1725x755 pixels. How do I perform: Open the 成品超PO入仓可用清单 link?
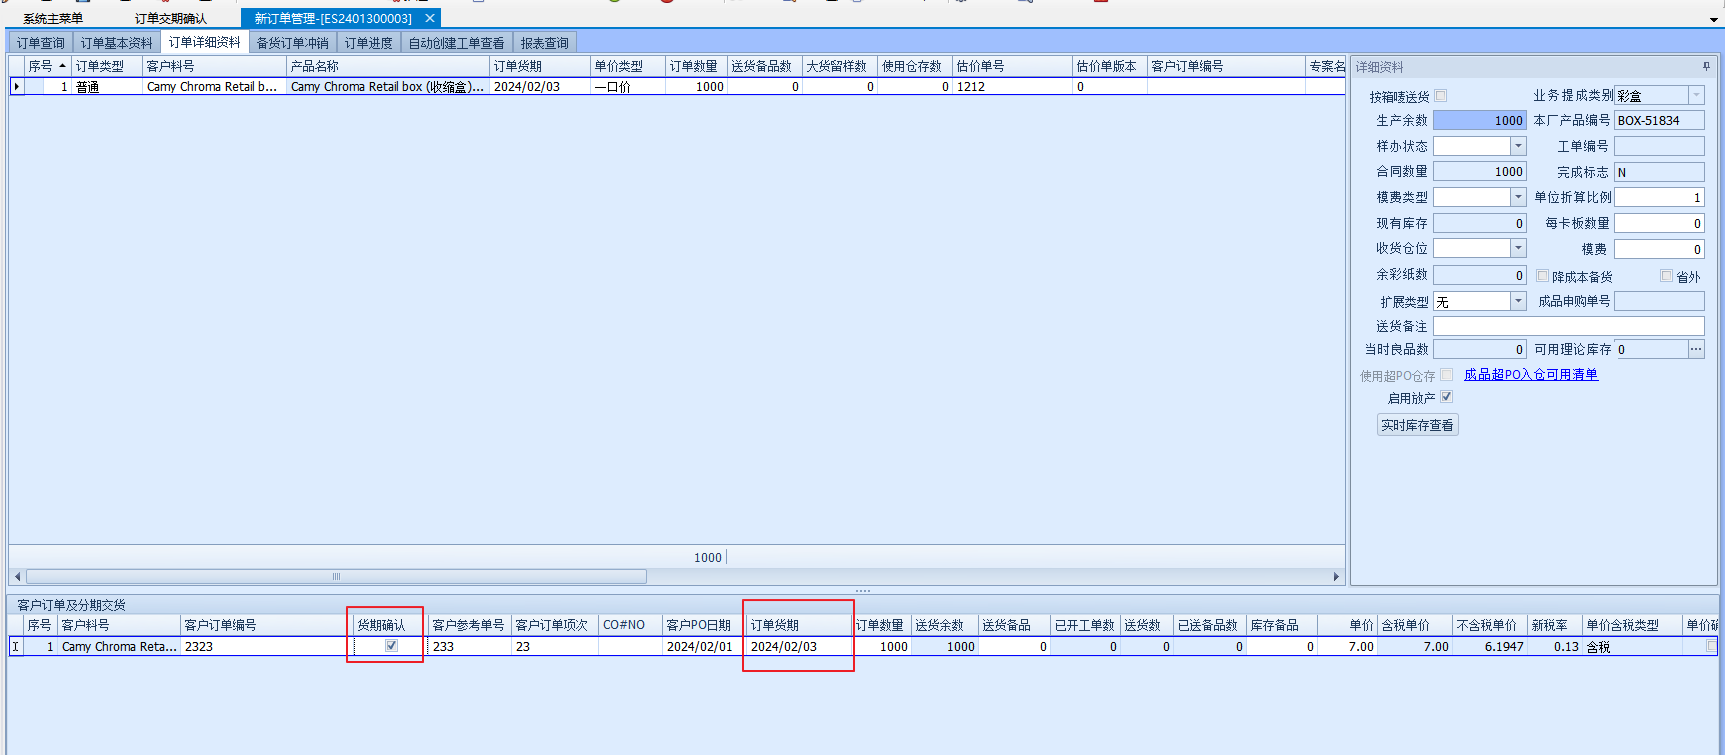[1531, 375]
